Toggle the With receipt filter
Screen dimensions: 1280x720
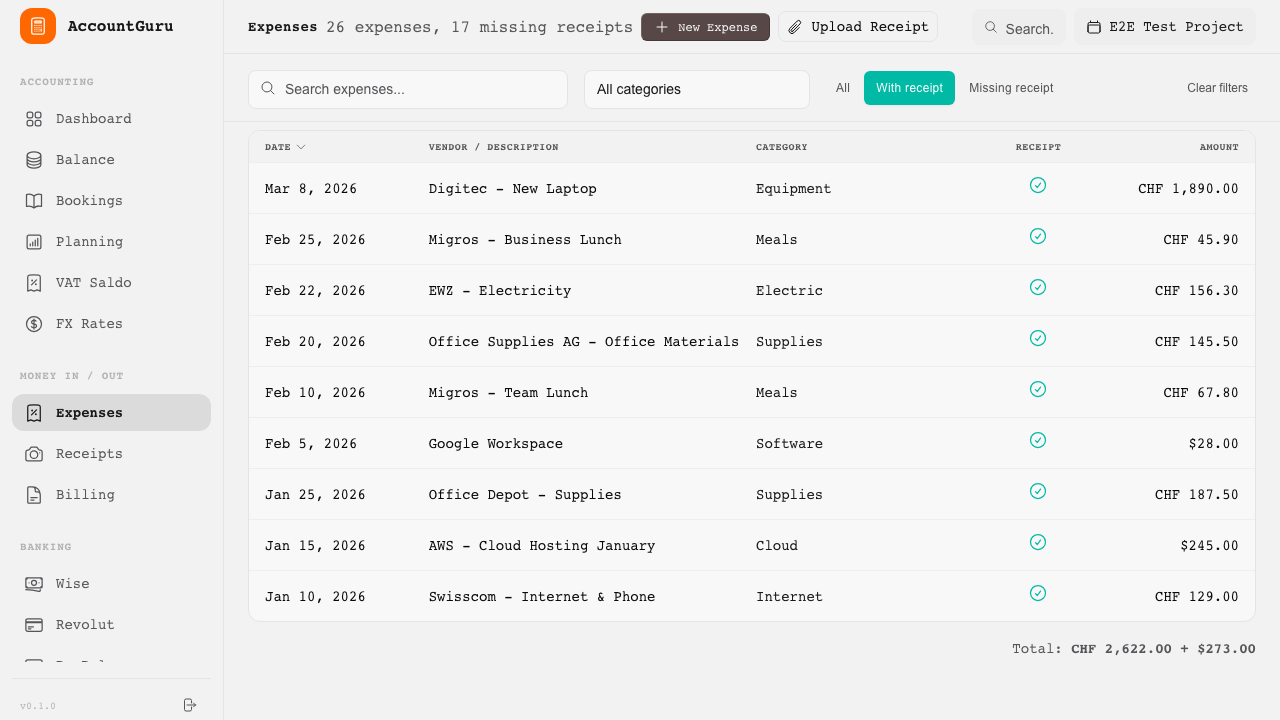(909, 88)
